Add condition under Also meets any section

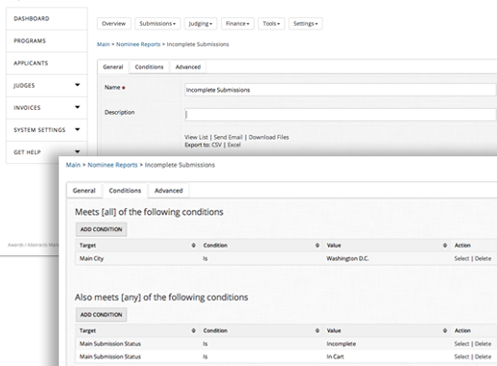101,315
